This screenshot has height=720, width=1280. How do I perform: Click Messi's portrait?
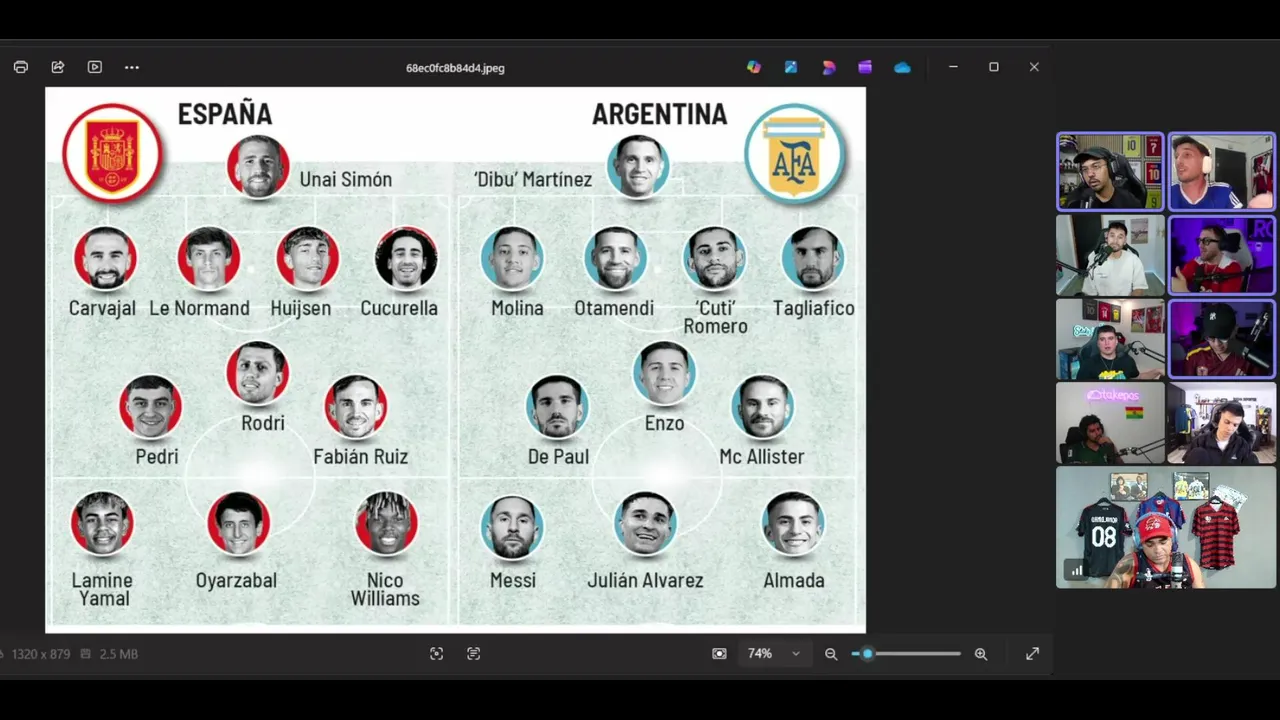coord(512,526)
